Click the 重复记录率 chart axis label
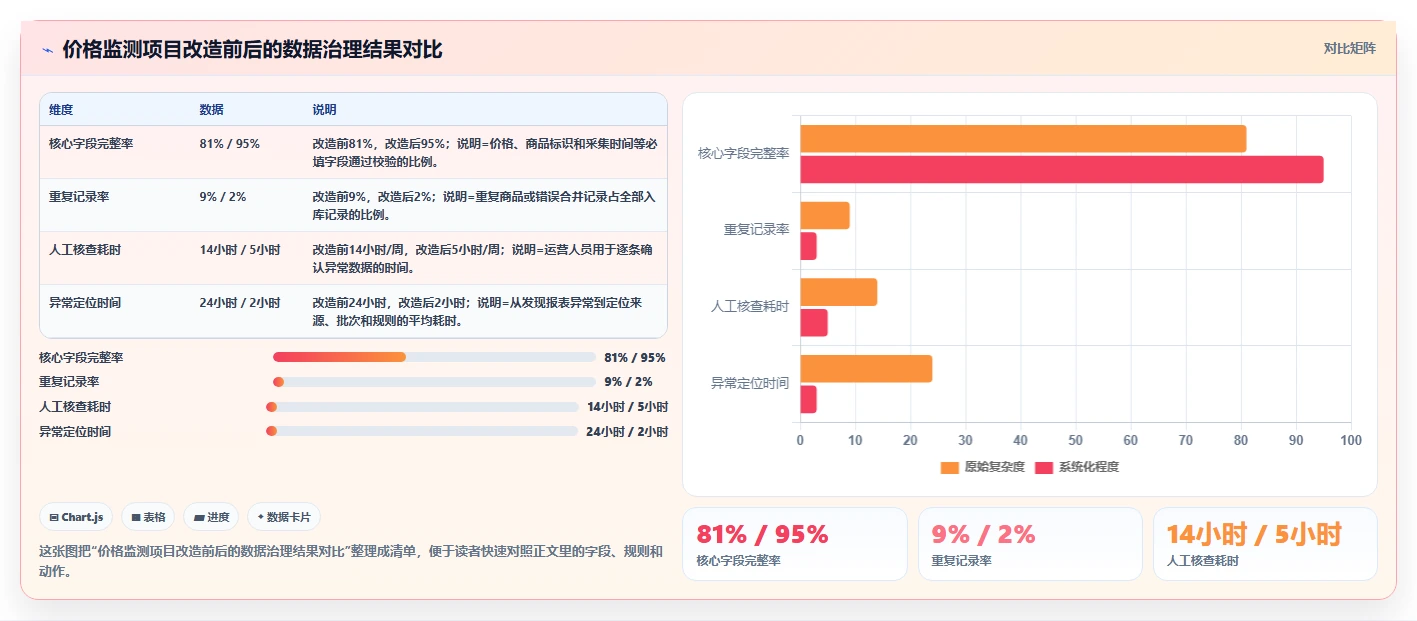 click(757, 230)
